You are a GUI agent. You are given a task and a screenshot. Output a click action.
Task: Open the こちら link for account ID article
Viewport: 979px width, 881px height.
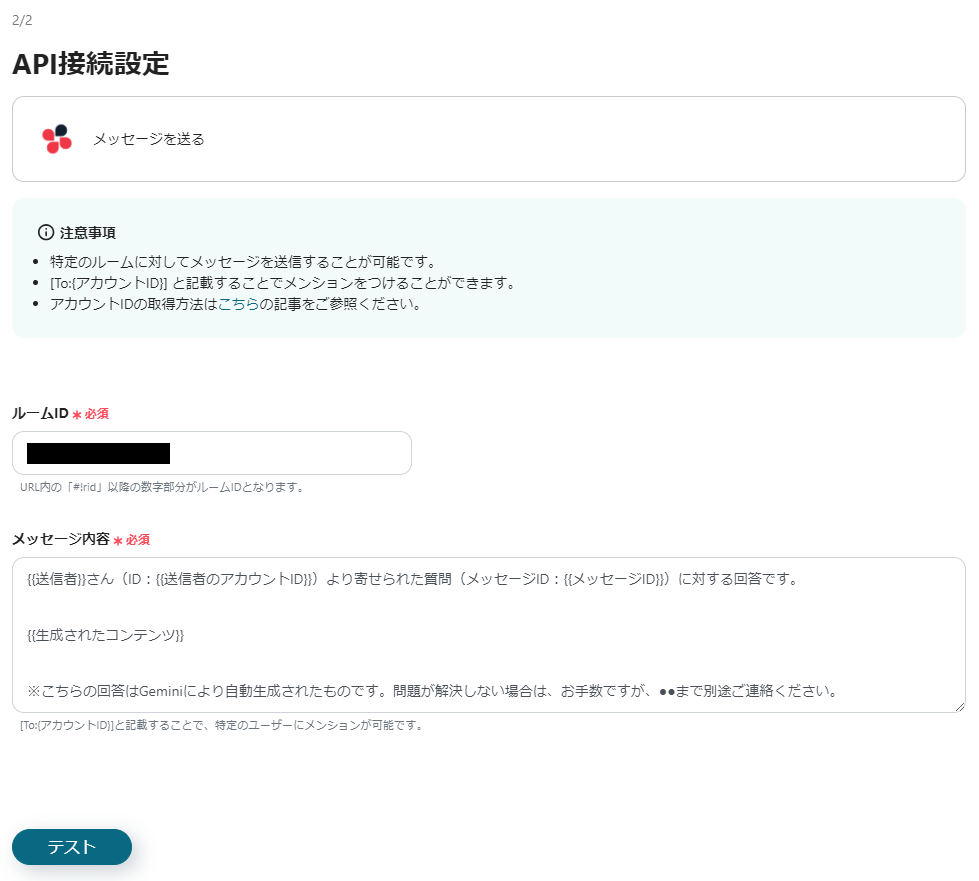coord(238,304)
